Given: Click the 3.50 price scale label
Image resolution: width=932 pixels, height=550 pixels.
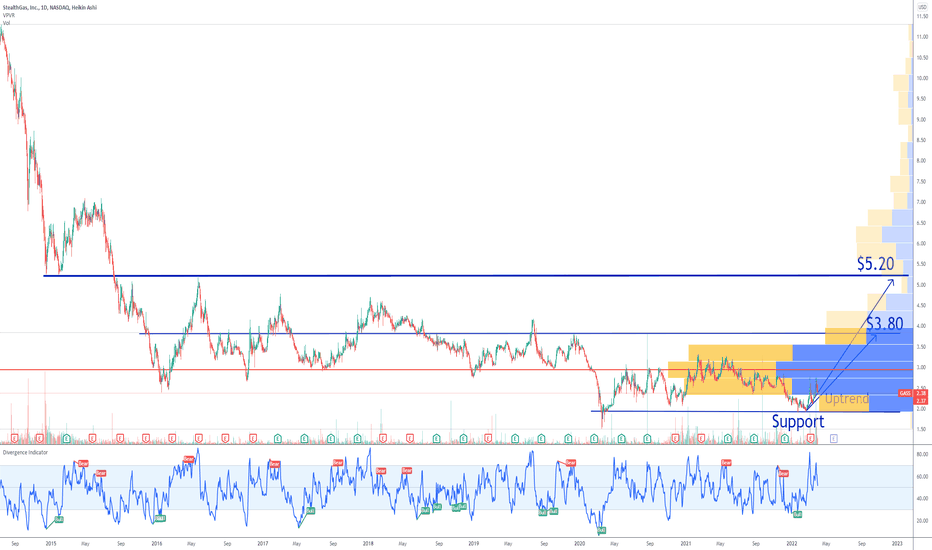Looking at the screenshot, I should [x=921, y=347].
